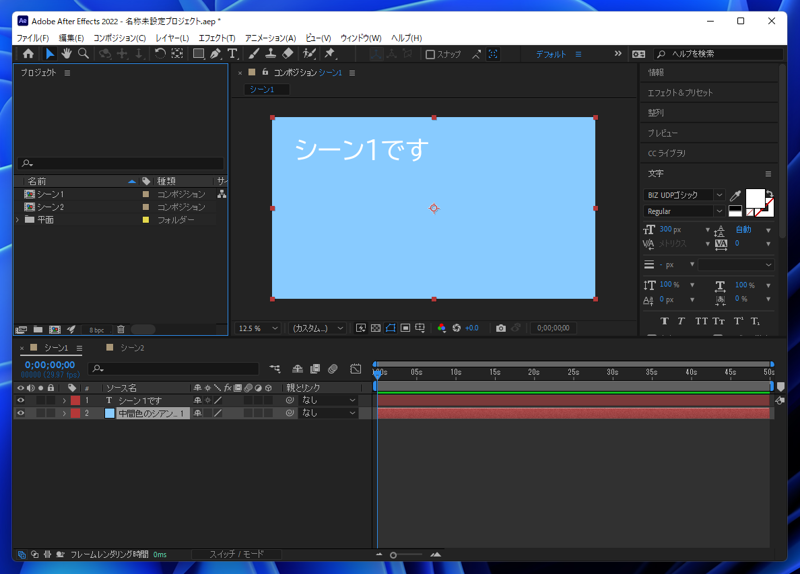Hide the シーン1です text layer
Image resolution: width=800 pixels, height=574 pixels.
(x=20, y=400)
